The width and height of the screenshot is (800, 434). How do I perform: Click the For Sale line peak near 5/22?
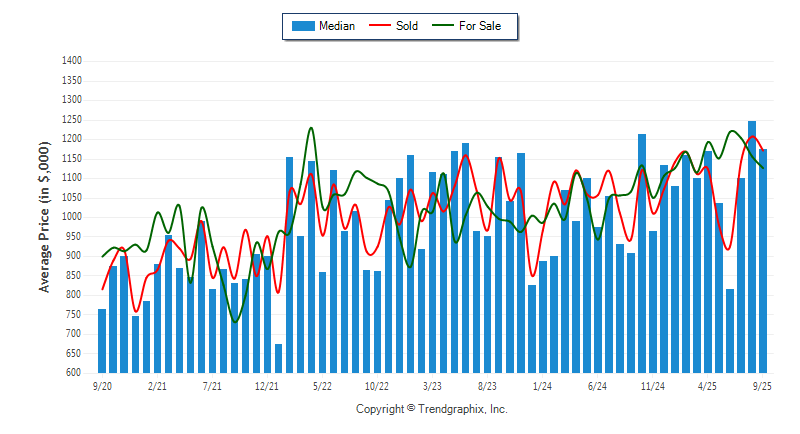pos(311,129)
